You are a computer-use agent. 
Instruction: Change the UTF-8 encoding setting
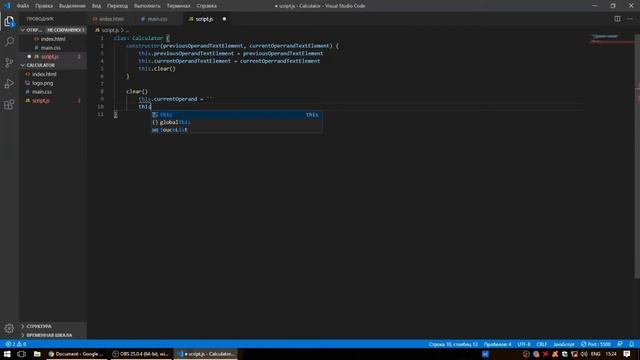click(524, 344)
